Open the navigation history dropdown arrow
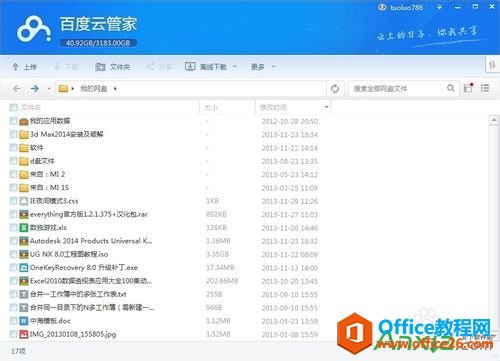500x361 pixels. click(x=49, y=89)
